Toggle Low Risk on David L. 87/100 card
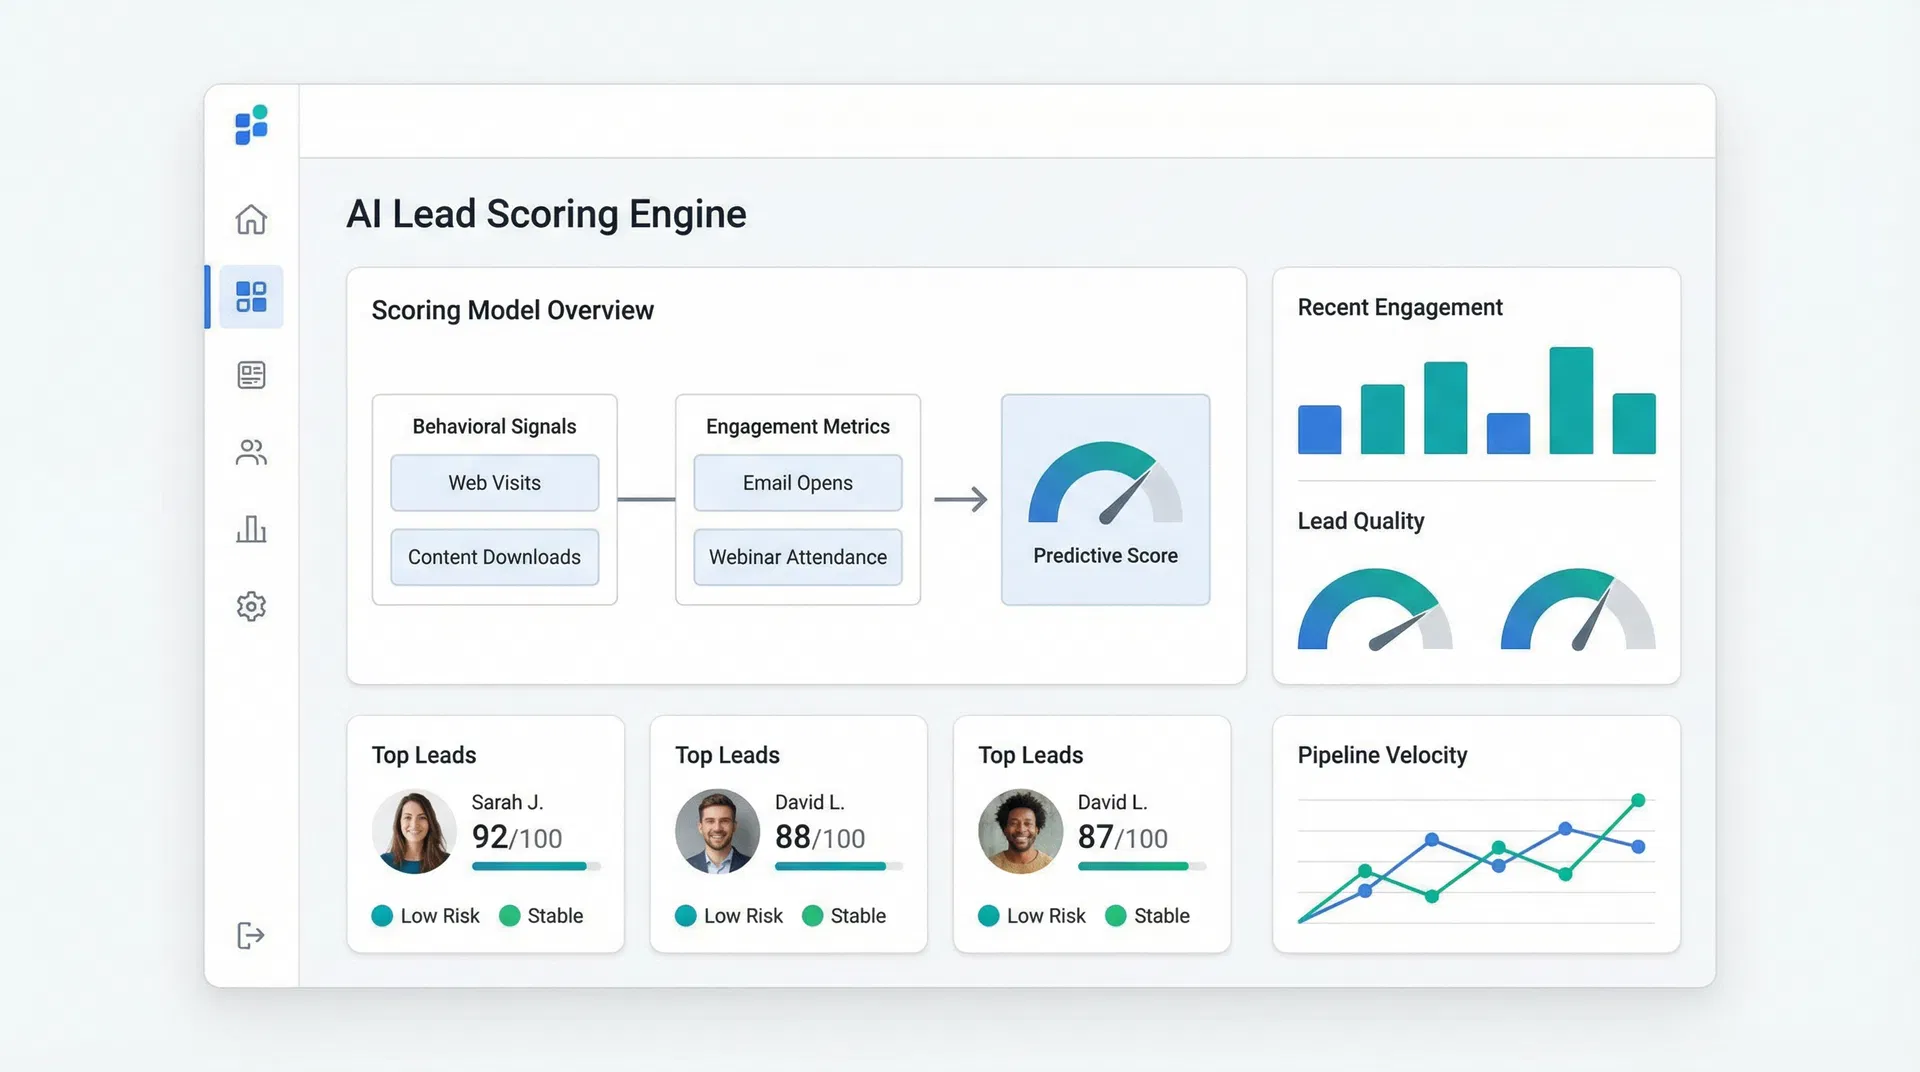This screenshot has width=1920, height=1072. point(1031,915)
